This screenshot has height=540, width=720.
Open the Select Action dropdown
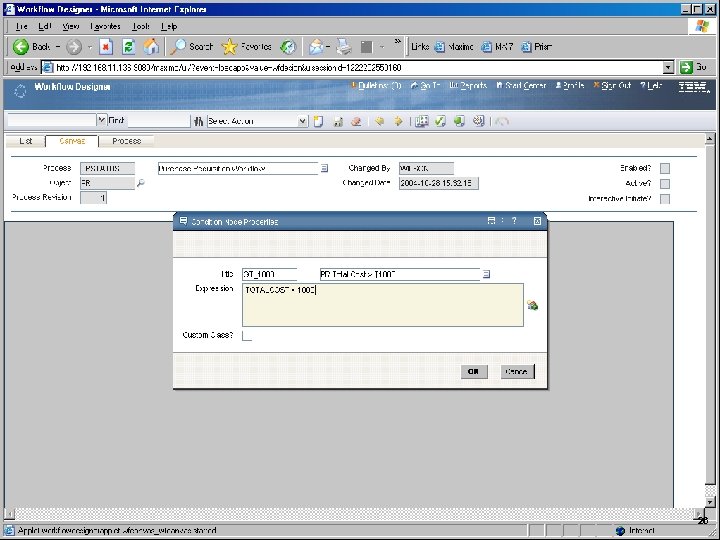302,121
